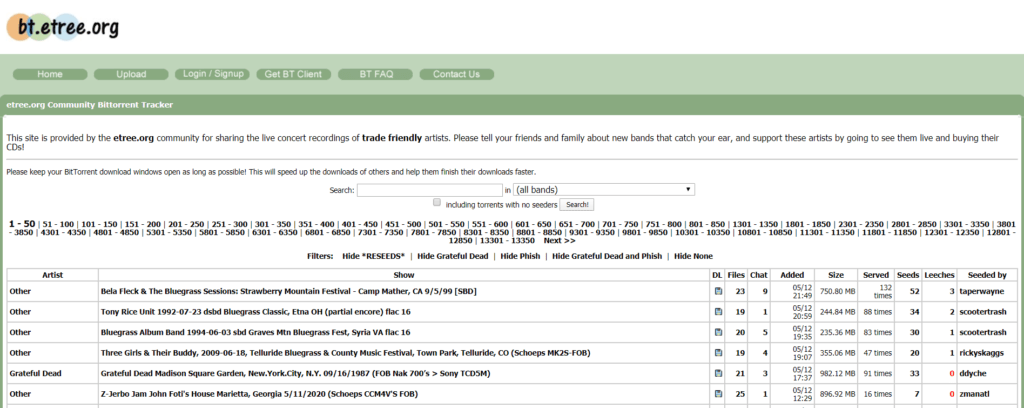
Task: Click the bt.etree.org logo
Action: [63, 27]
